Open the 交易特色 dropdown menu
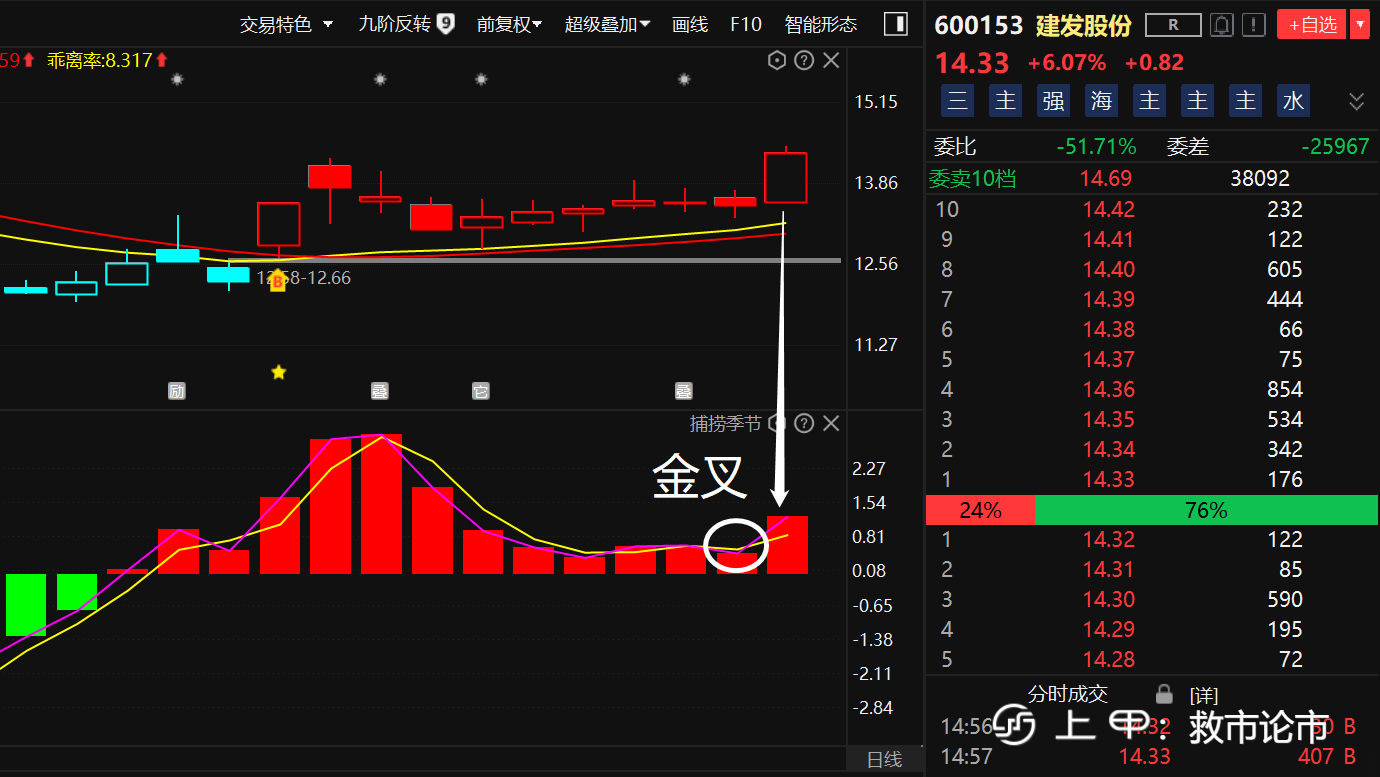The image size is (1380, 777). [x=286, y=24]
